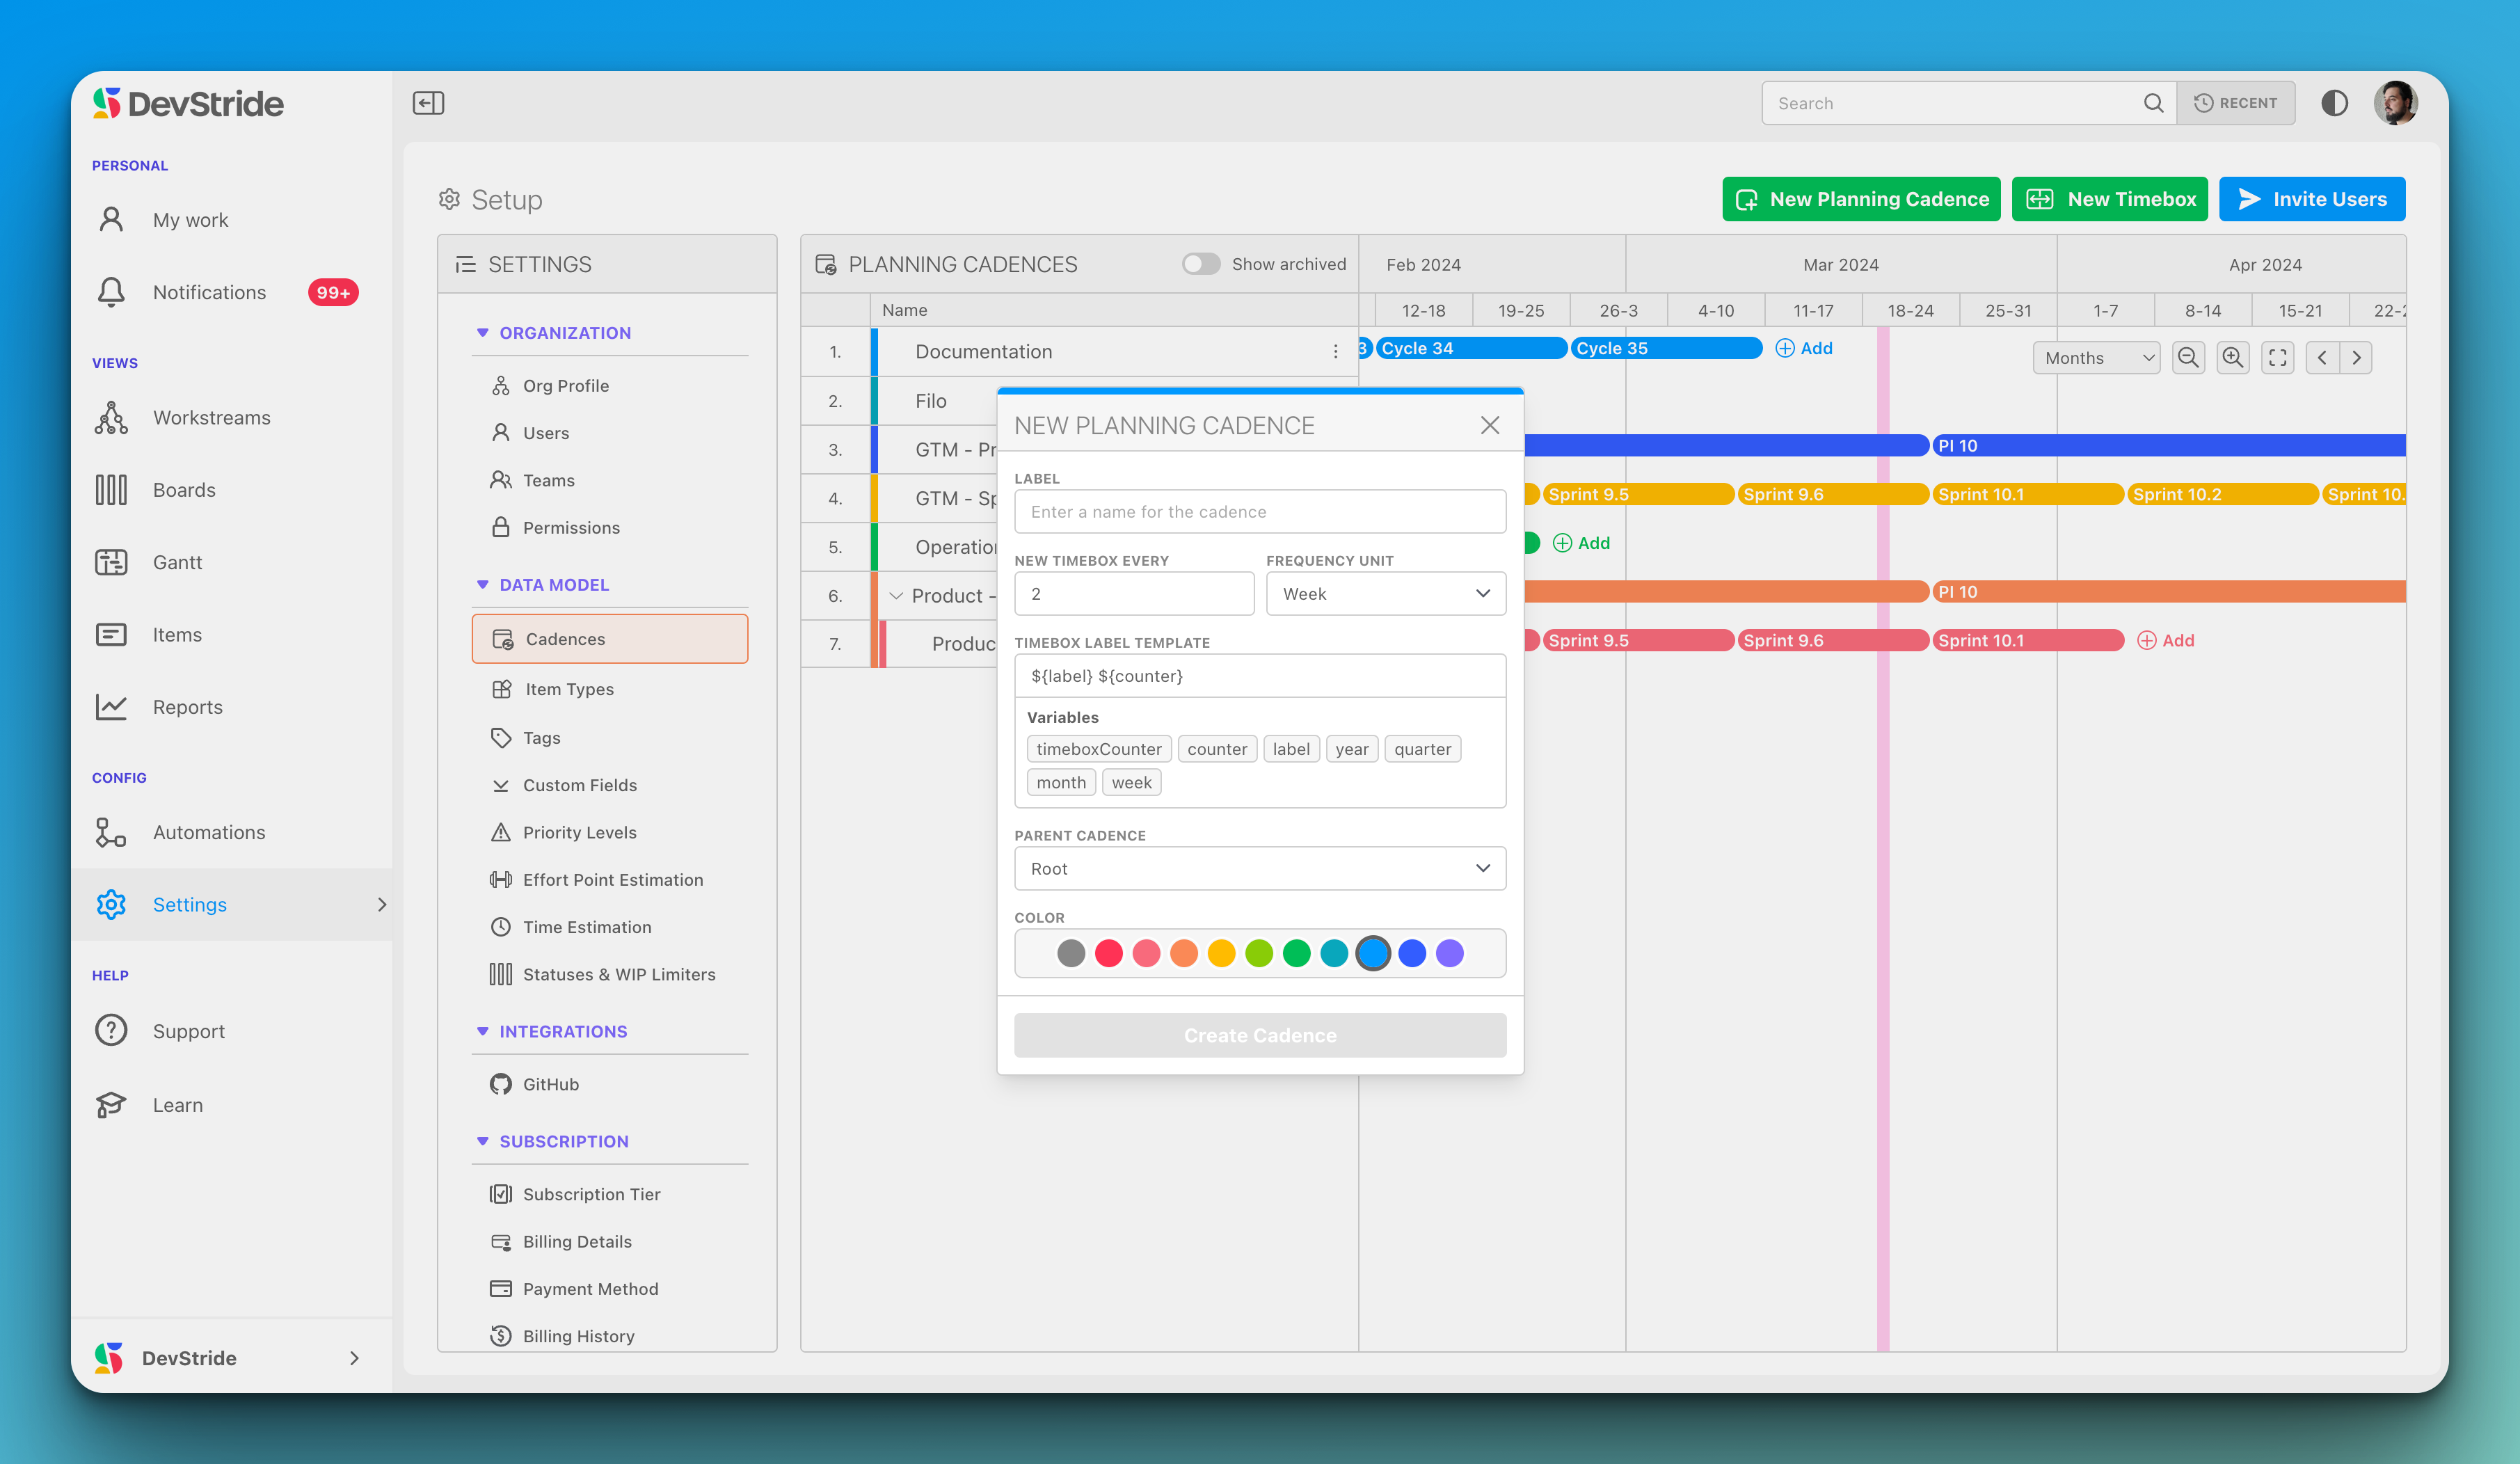Select Permissions in the settings list
The width and height of the screenshot is (2520, 1464).
(571, 528)
